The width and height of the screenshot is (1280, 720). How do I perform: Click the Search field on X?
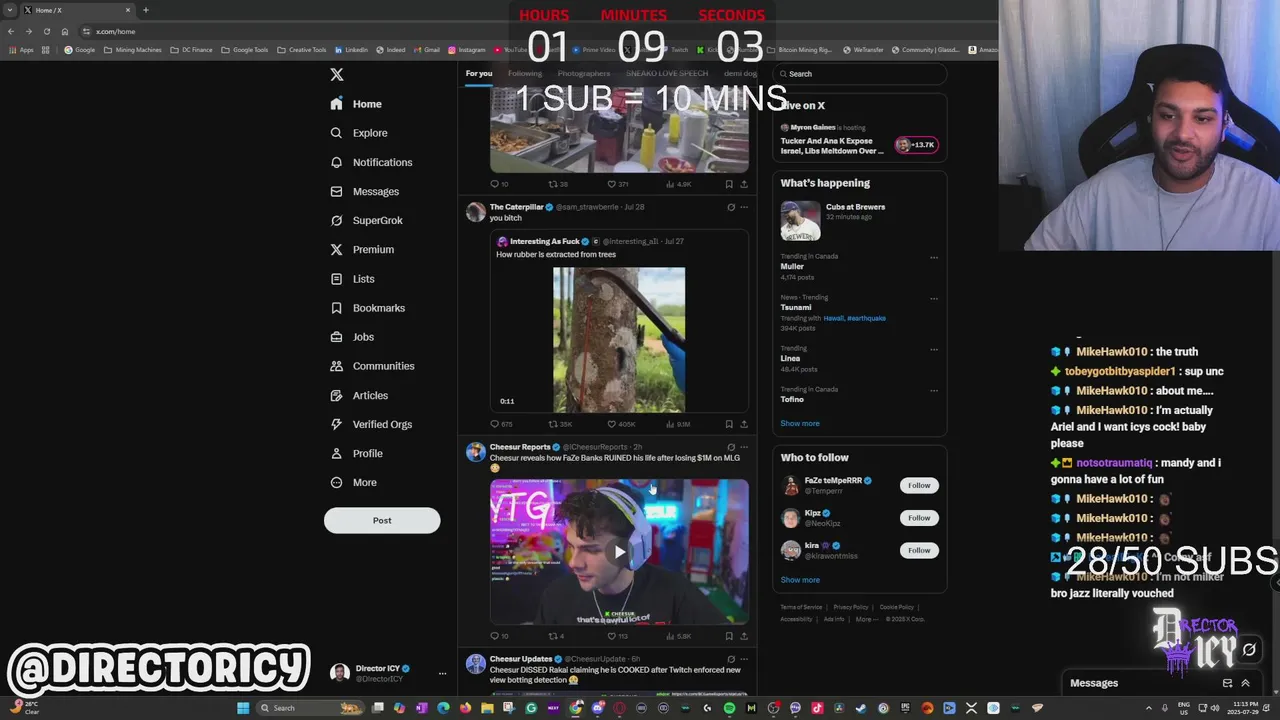pos(860,74)
